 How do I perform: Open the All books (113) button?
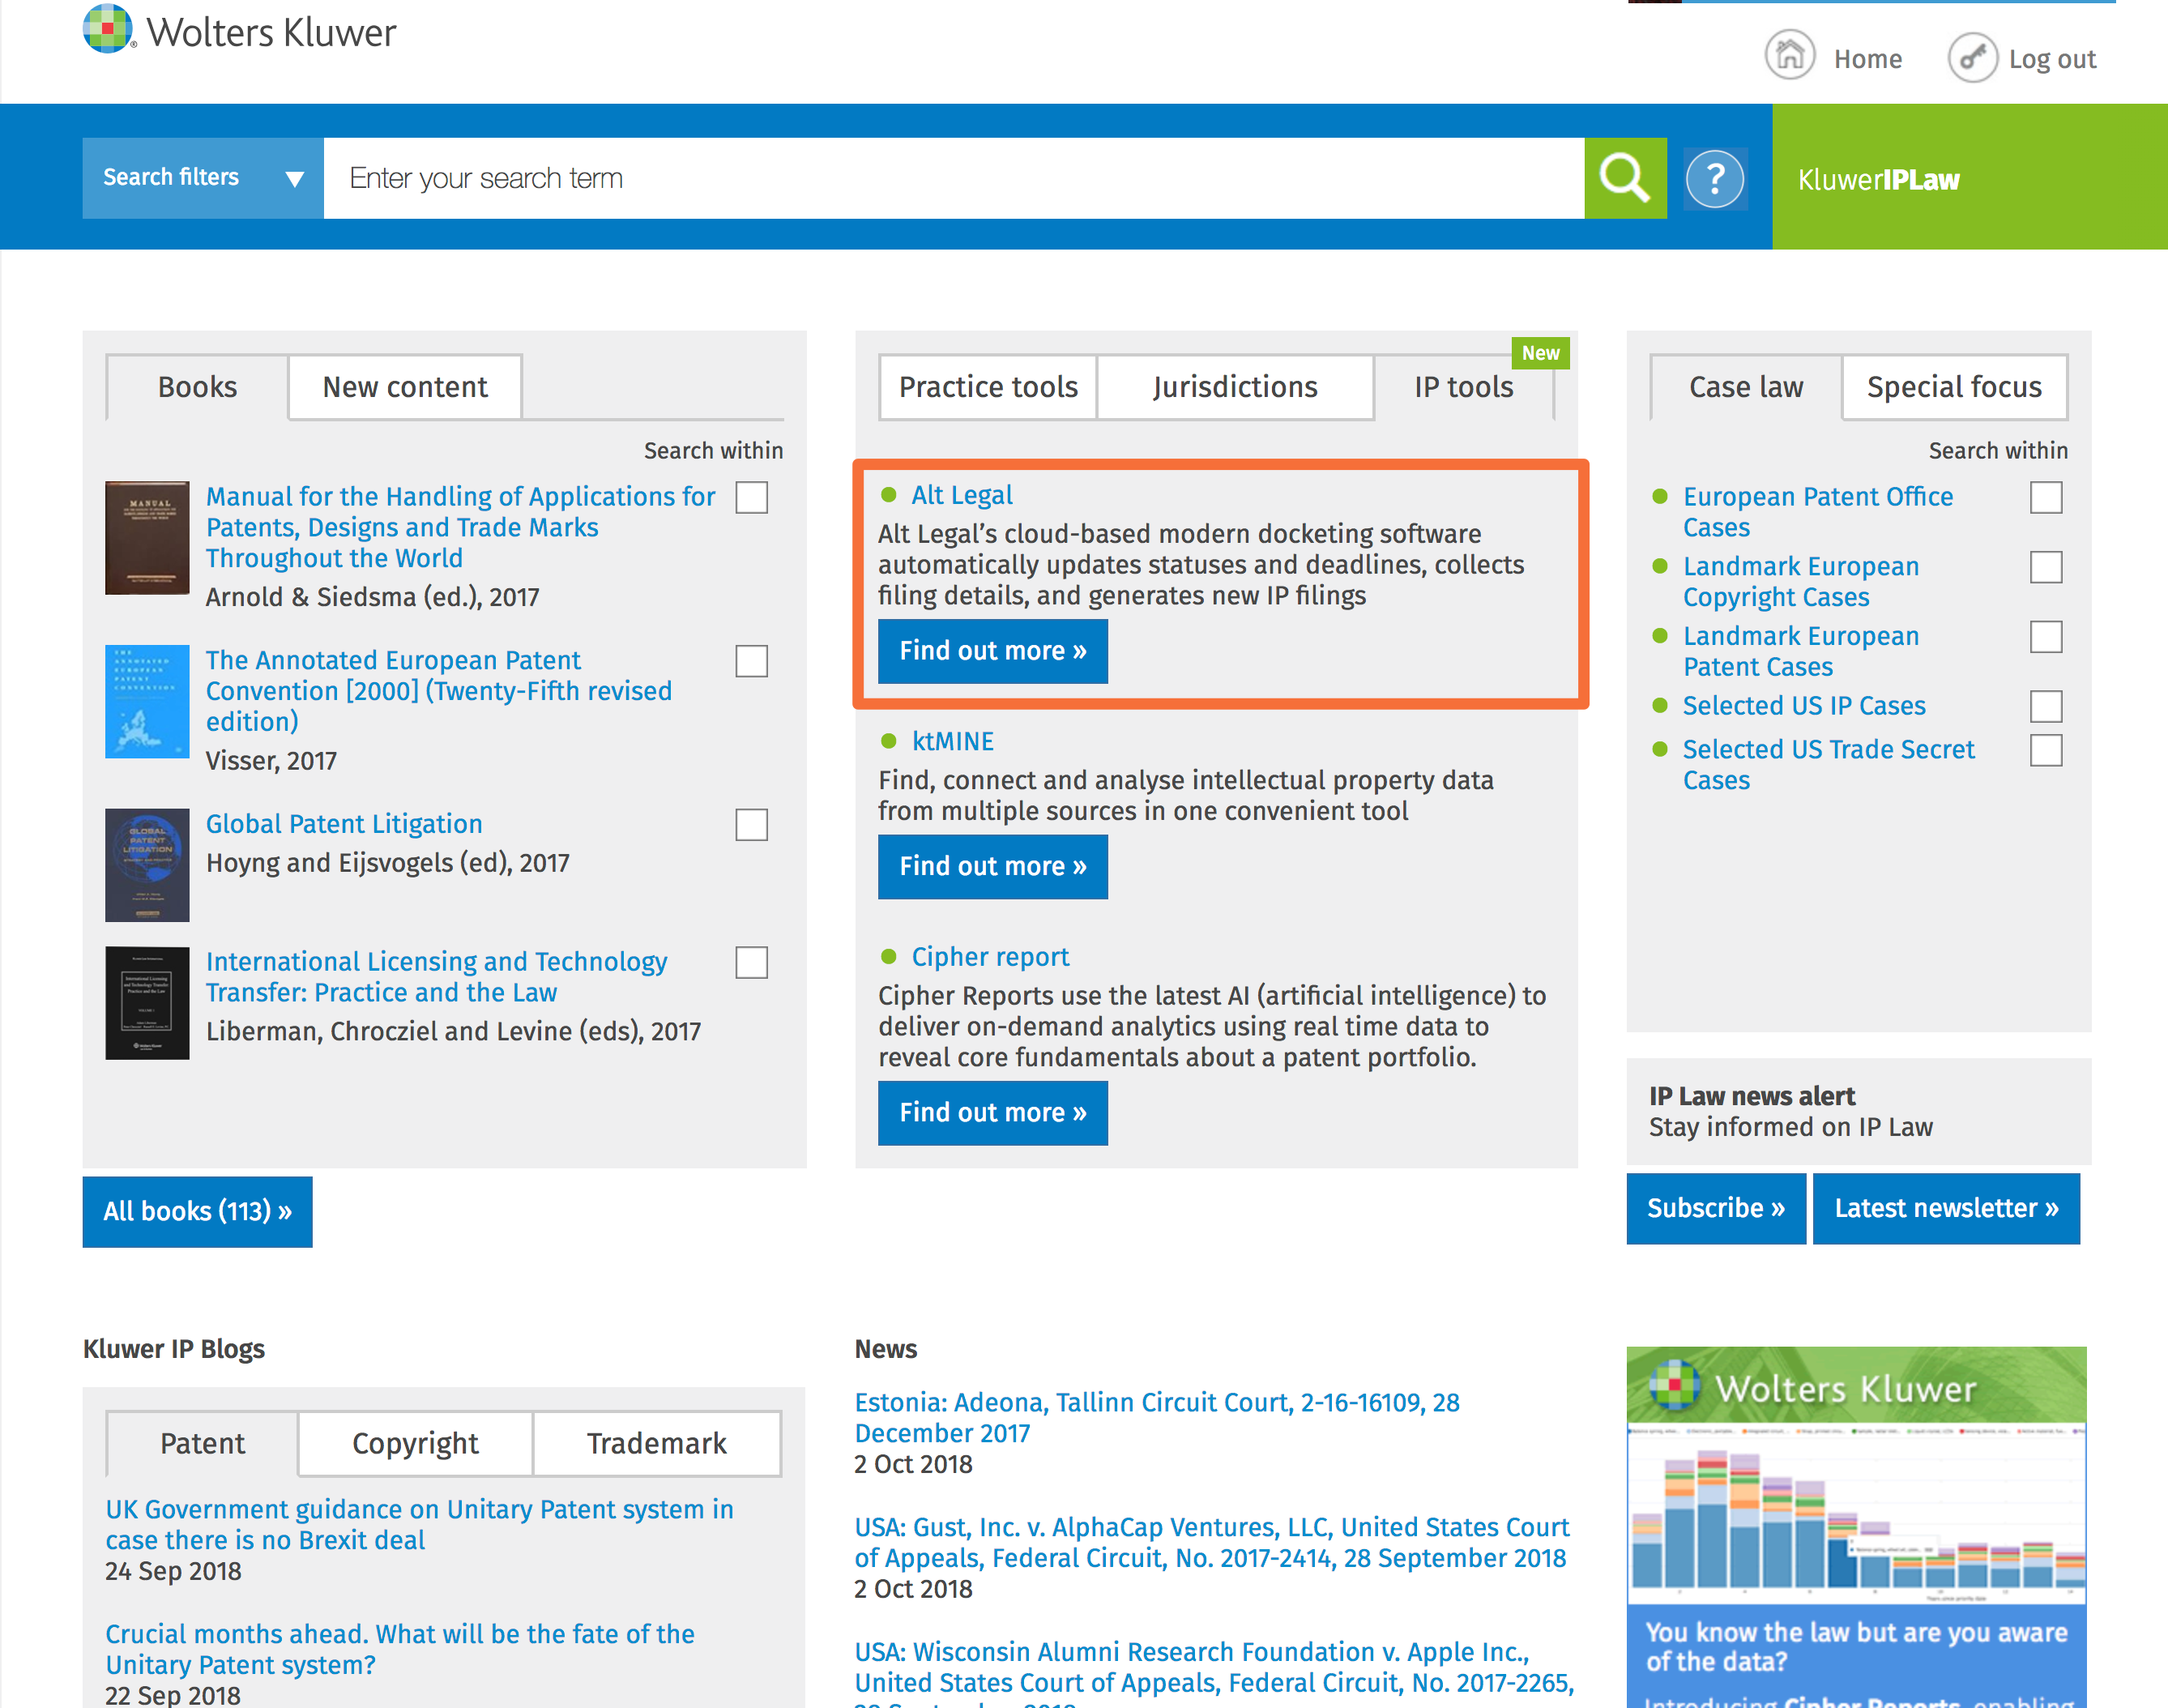197,1211
